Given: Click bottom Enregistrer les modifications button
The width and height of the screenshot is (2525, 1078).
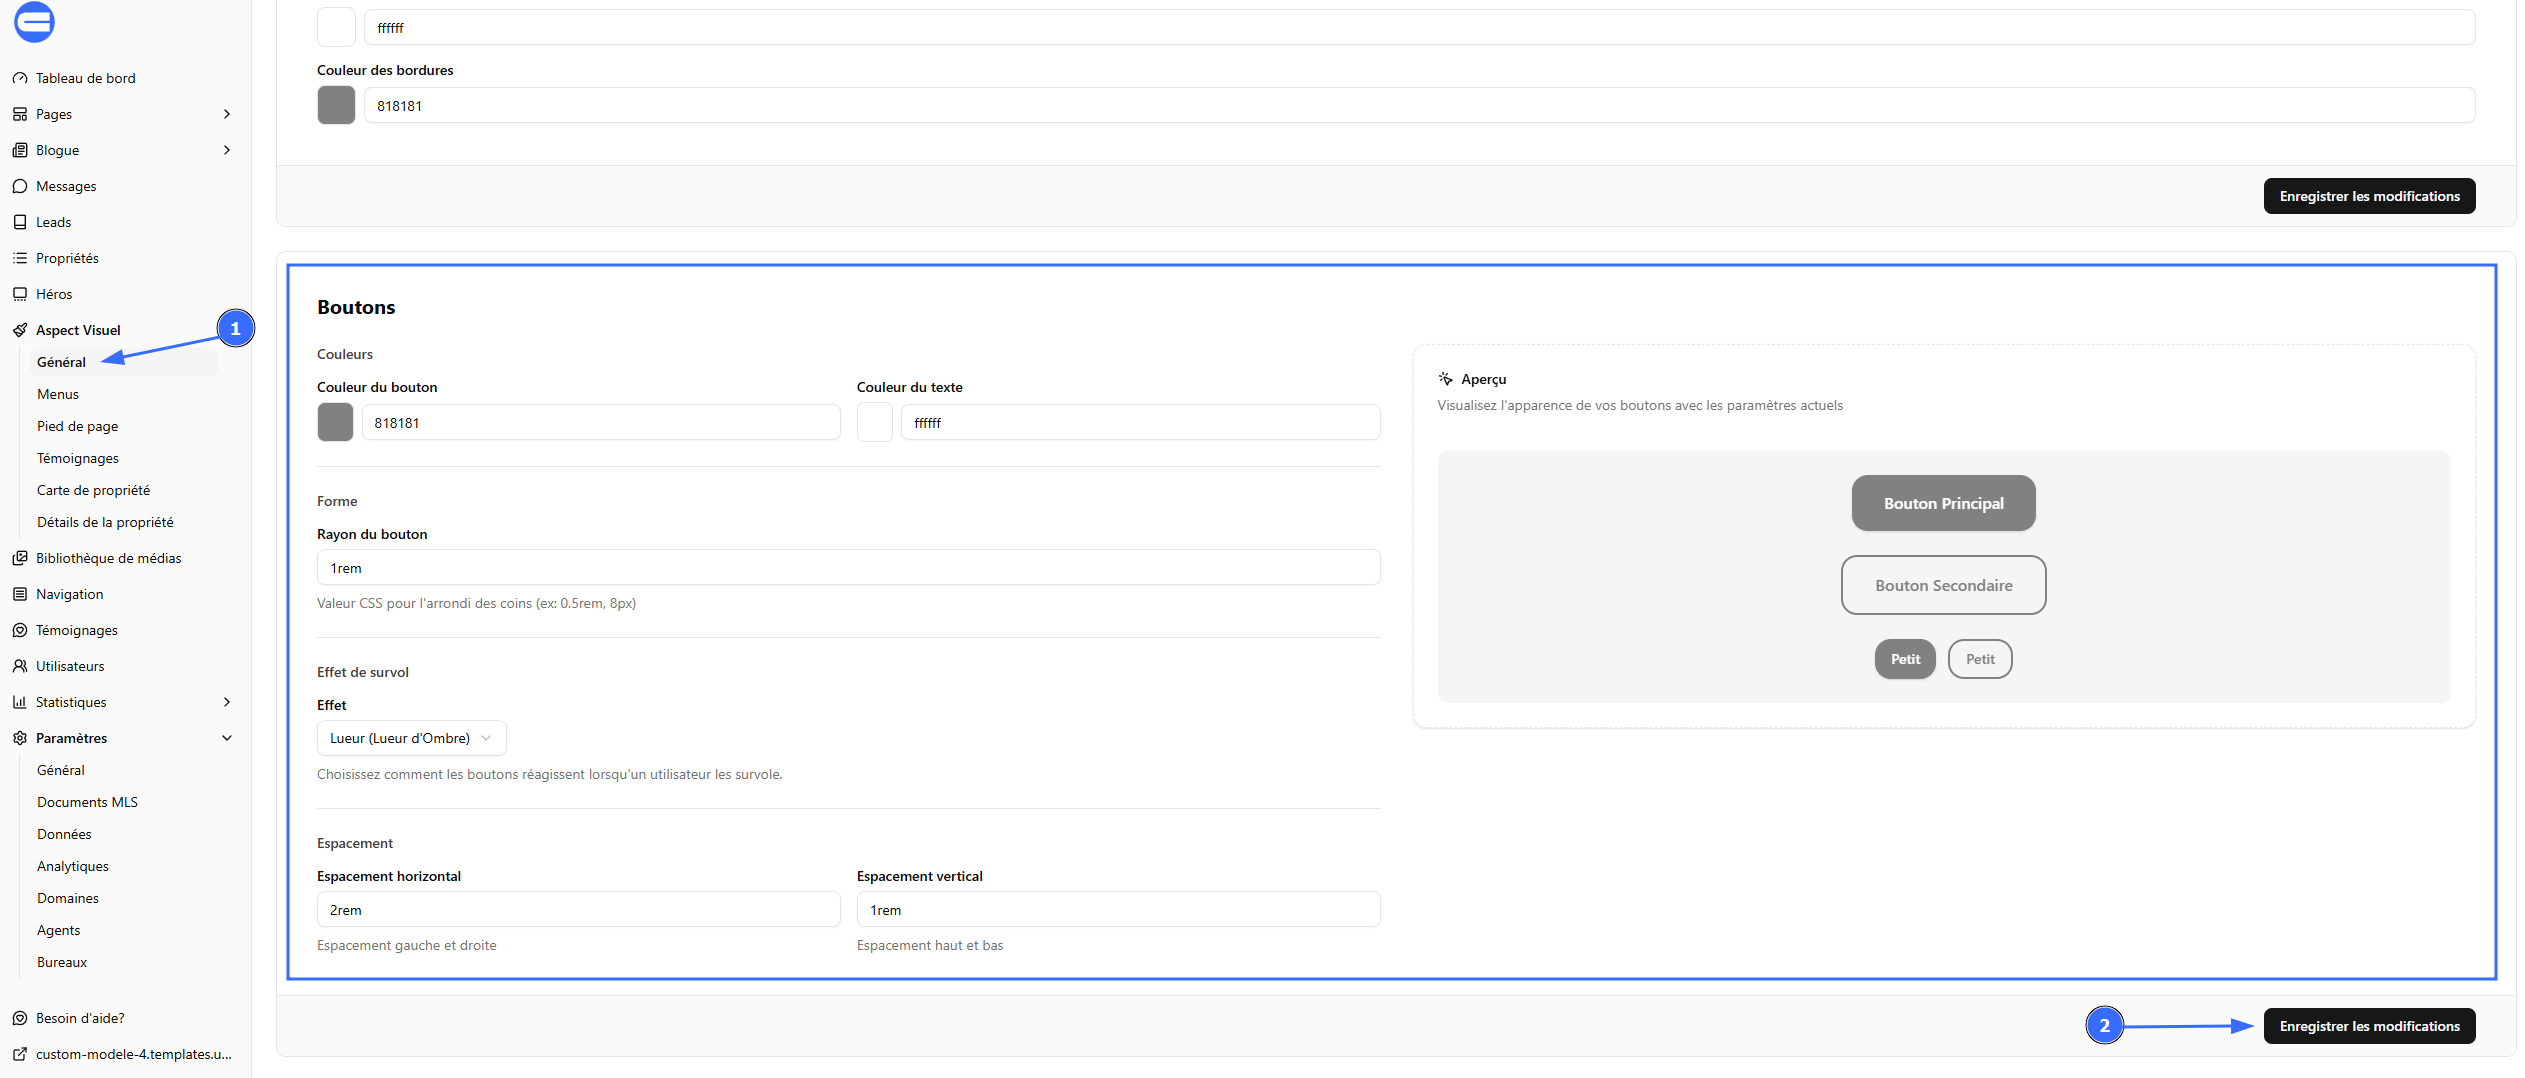Looking at the screenshot, I should (x=2369, y=1026).
